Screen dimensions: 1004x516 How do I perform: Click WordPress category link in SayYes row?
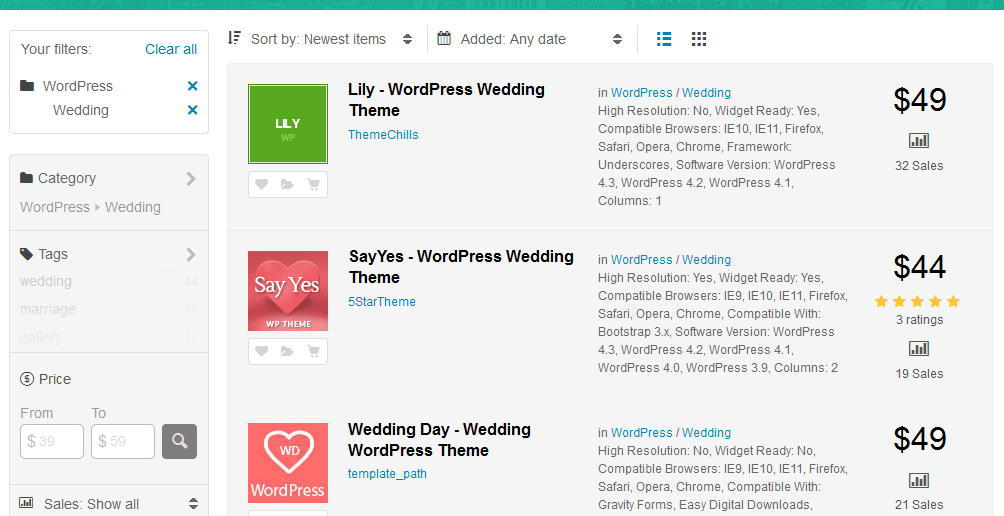pyautogui.click(x=642, y=260)
